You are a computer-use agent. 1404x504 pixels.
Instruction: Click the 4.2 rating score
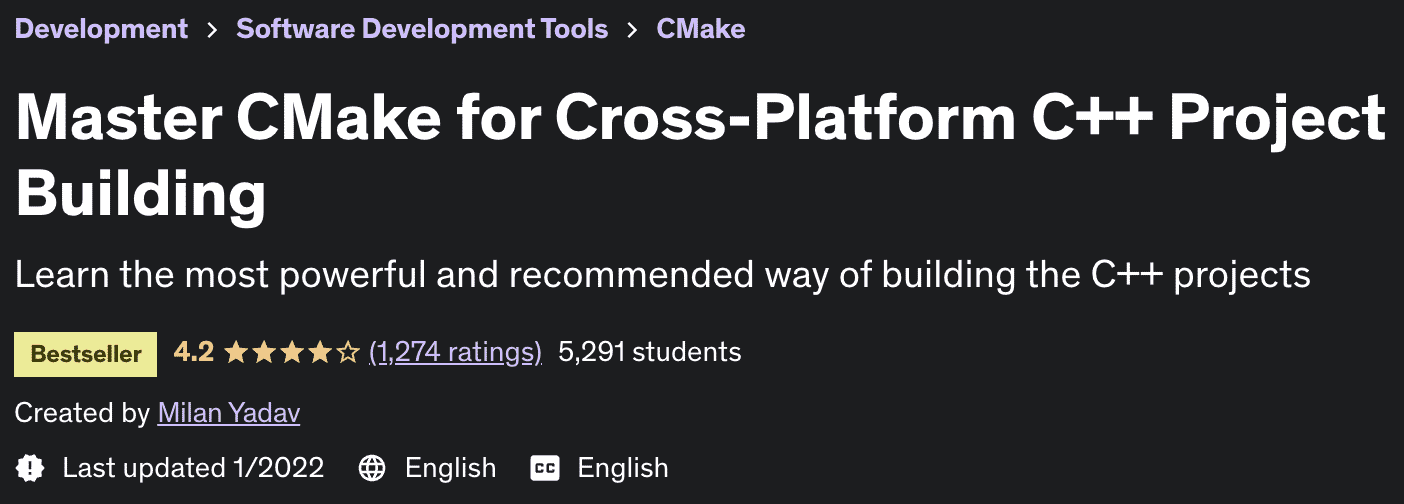194,352
